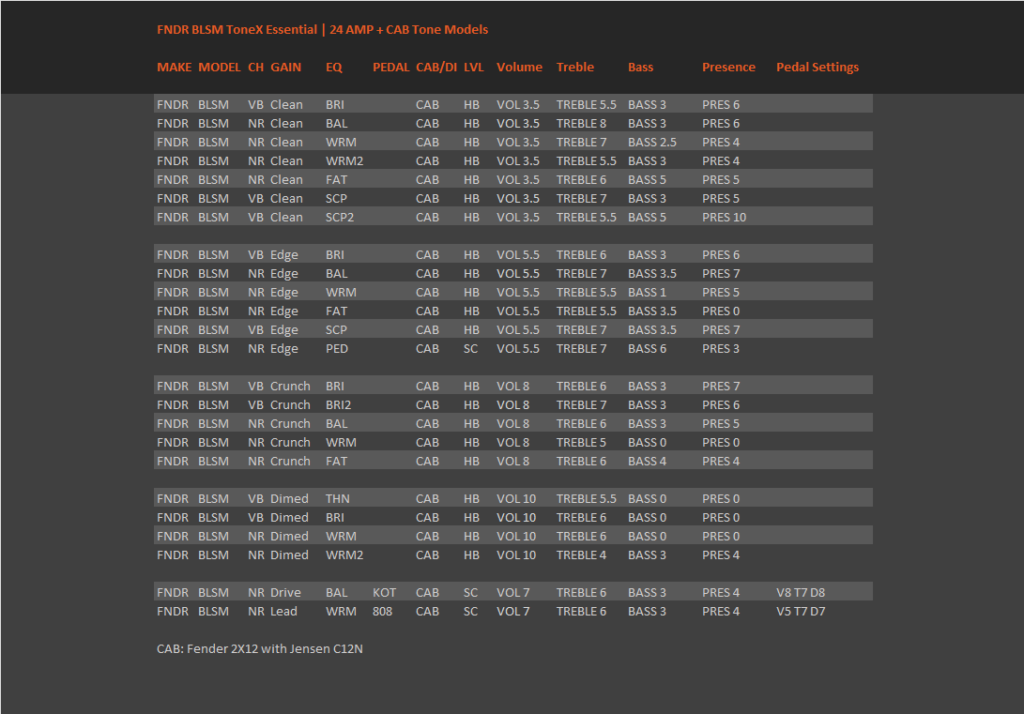Click 'BASS 5' in Clean FAT row

pyautogui.click(x=647, y=180)
